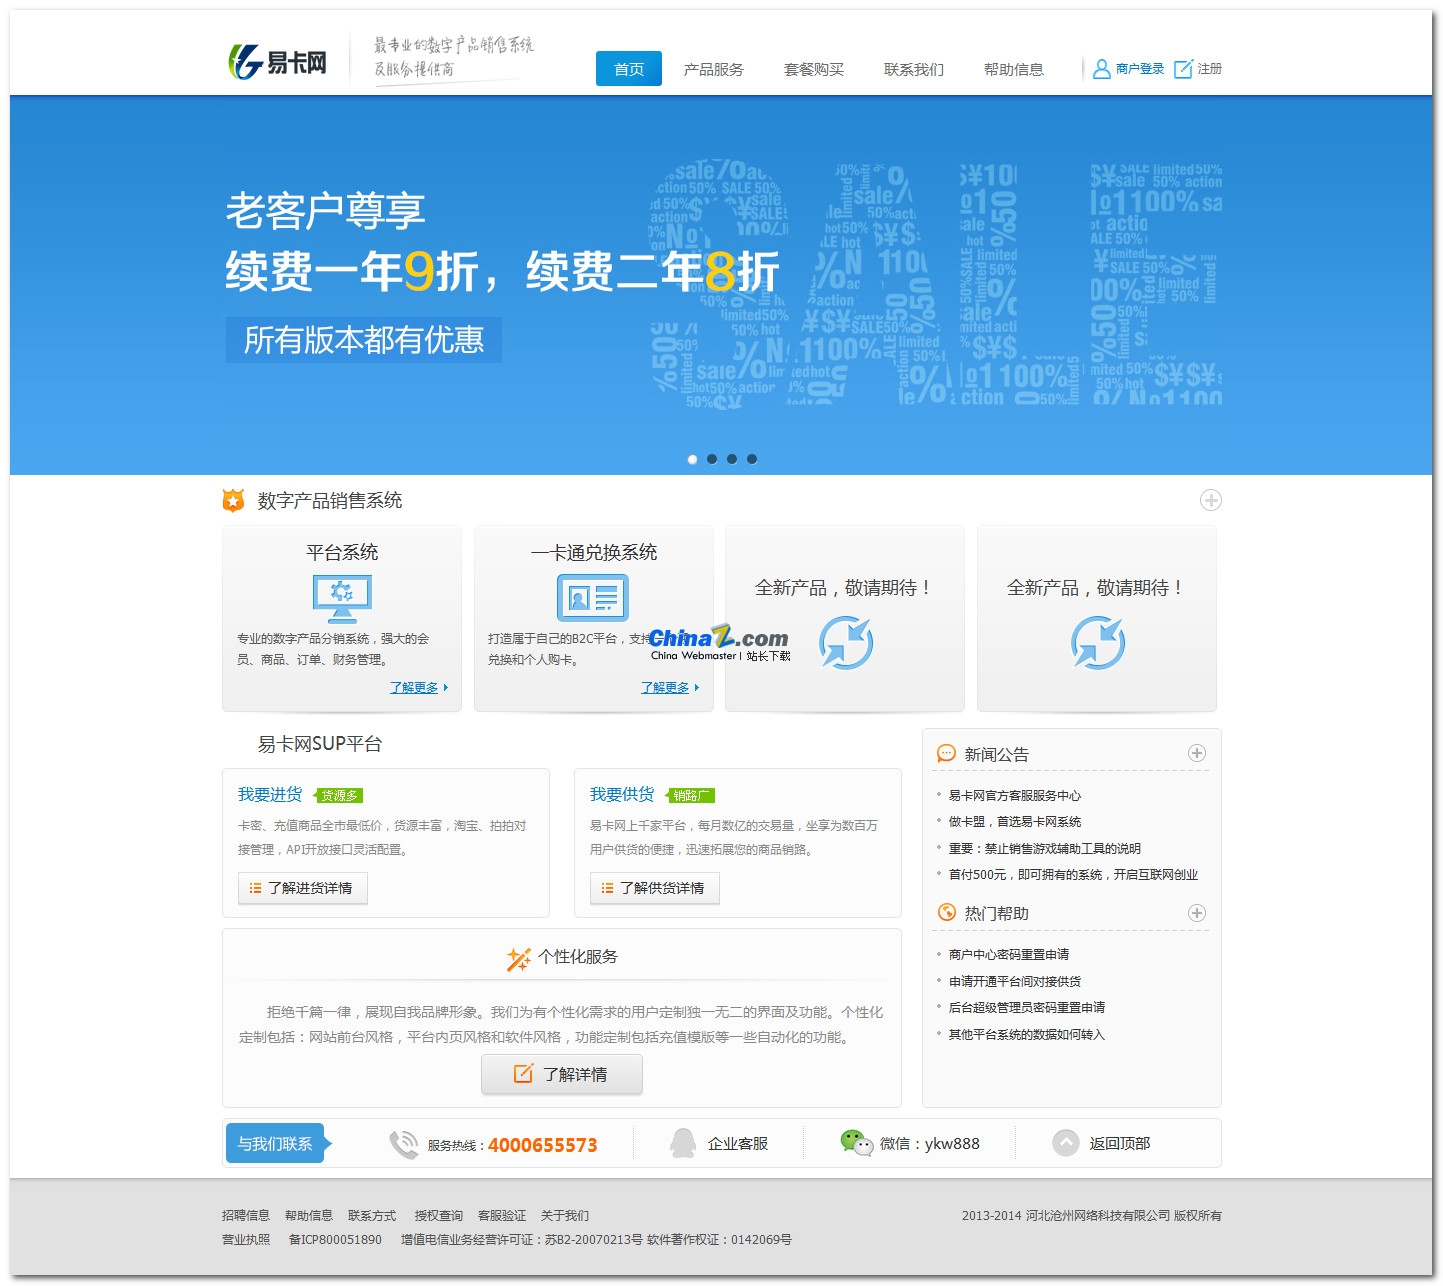Click the refresh icon in fourth product card
The height and width of the screenshot is (1286, 1443).
[1097, 642]
